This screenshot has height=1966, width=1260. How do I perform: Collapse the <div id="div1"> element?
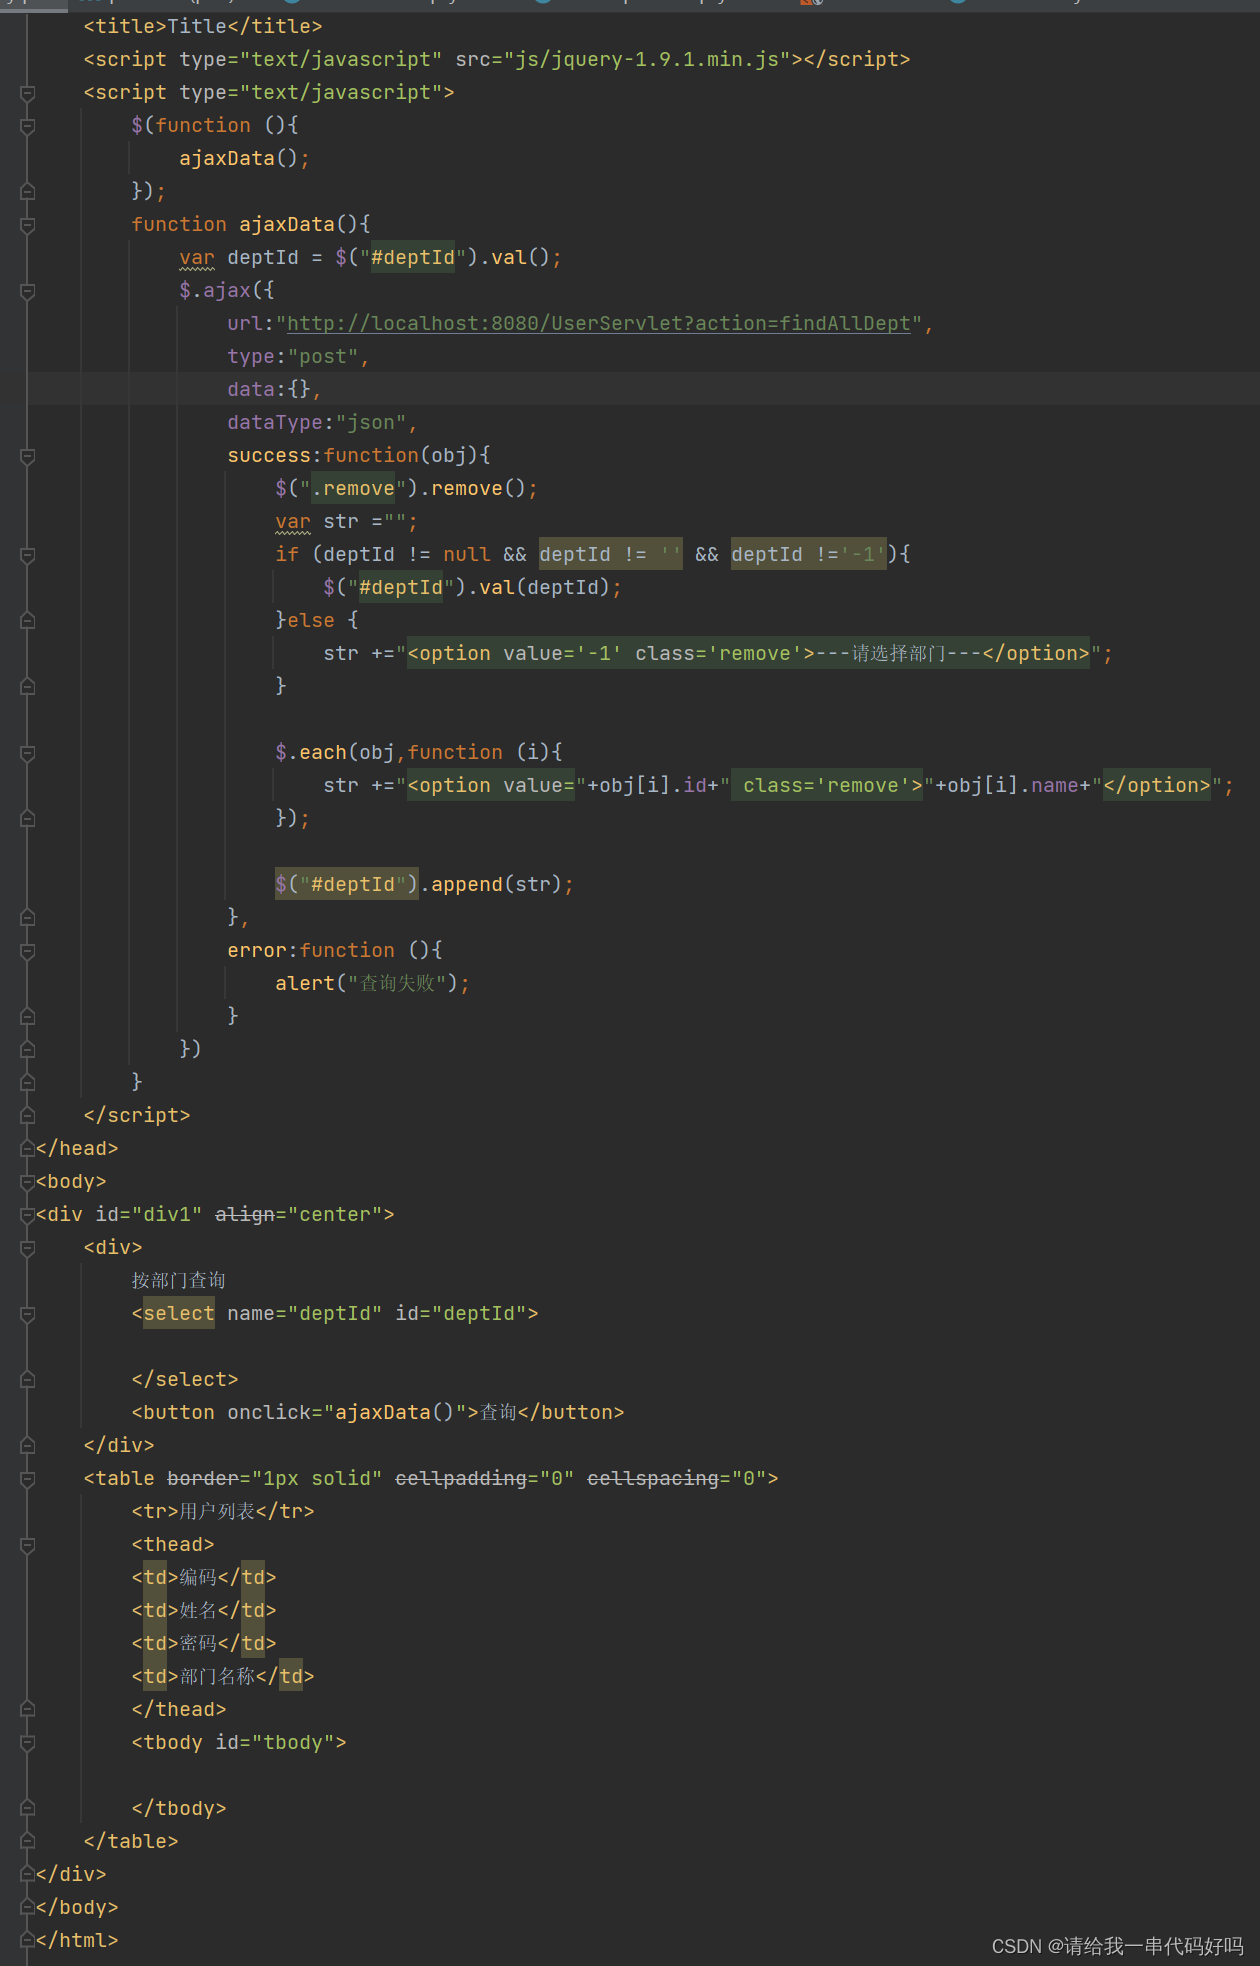tap(28, 1215)
